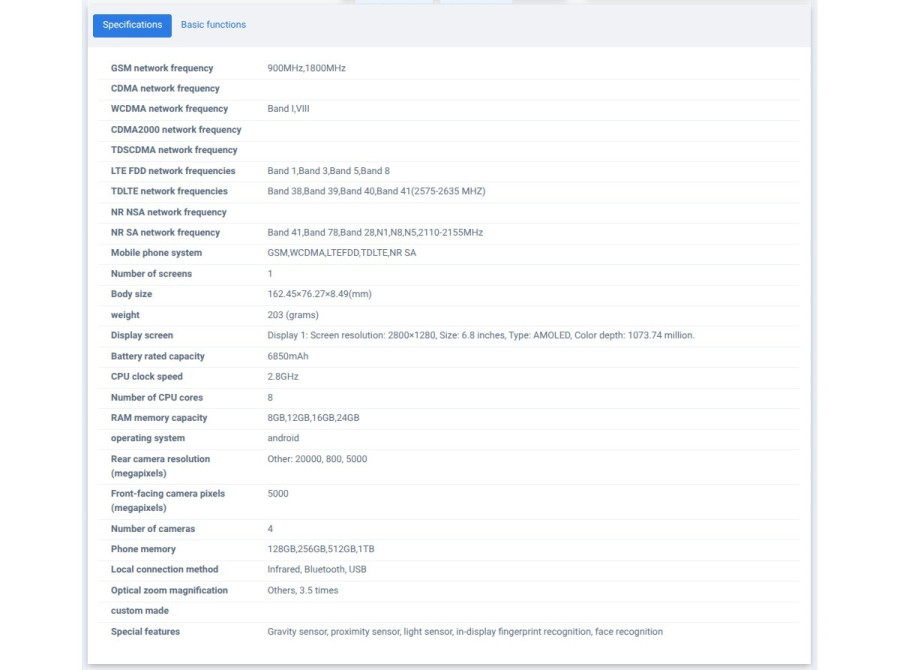Select the TDLTE band list value
900x670 pixels.
click(x=376, y=191)
